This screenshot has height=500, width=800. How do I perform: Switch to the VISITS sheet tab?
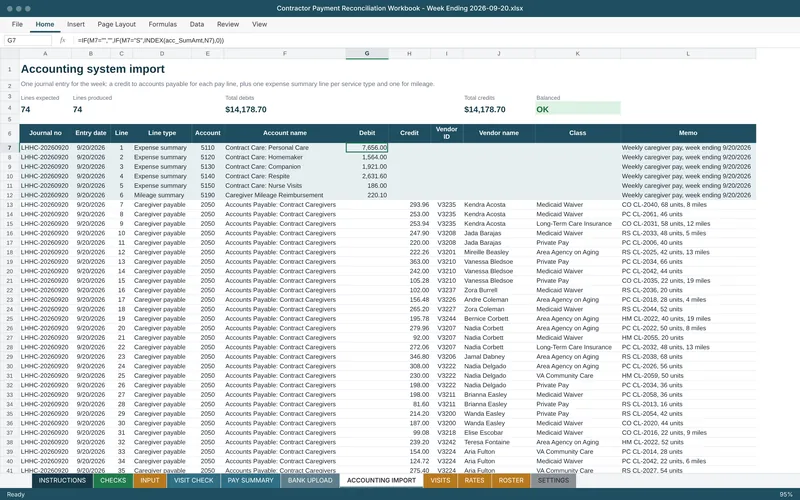pos(440,481)
